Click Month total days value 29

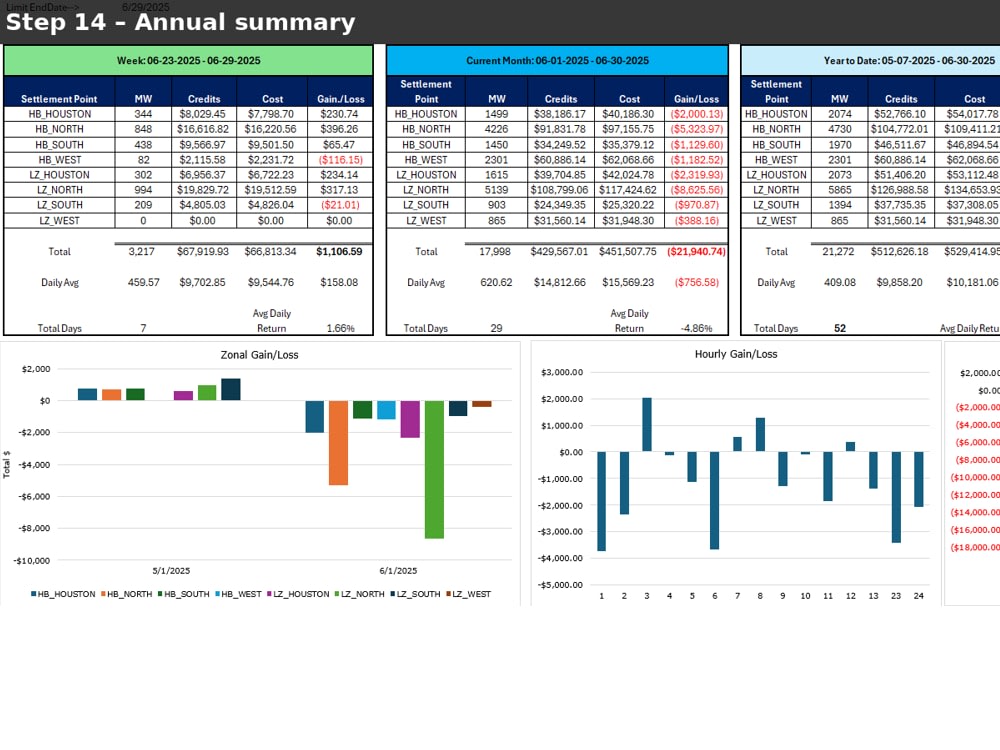[x=496, y=328]
